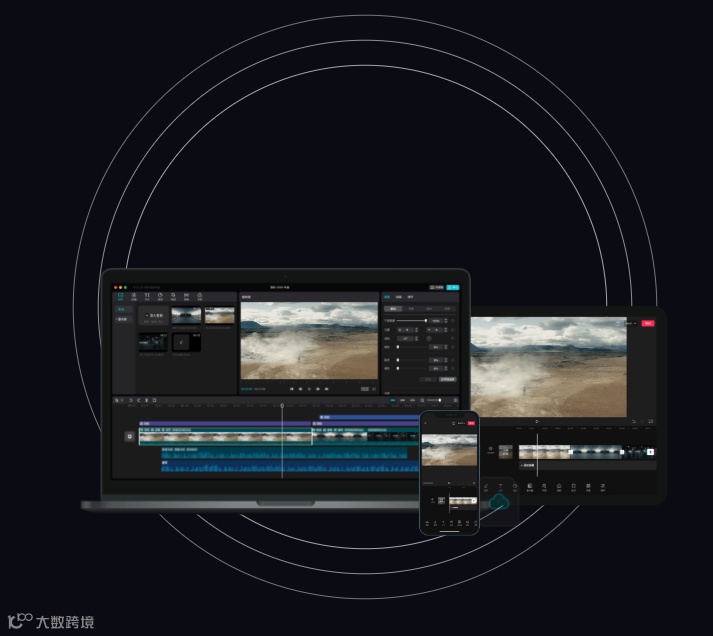Select the music note audio thumbnail in media bin
This screenshot has height=636, width=713.
point(186,342)
